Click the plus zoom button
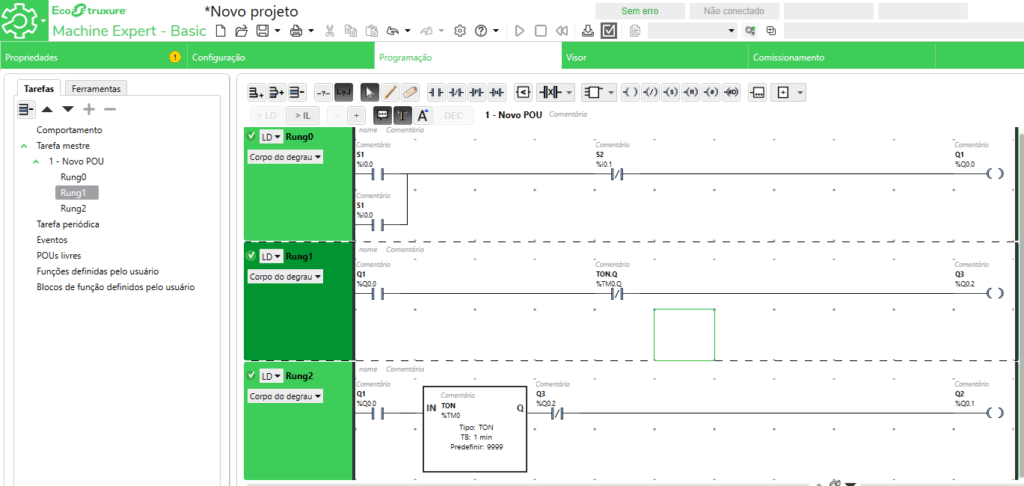 click(356, 116)
